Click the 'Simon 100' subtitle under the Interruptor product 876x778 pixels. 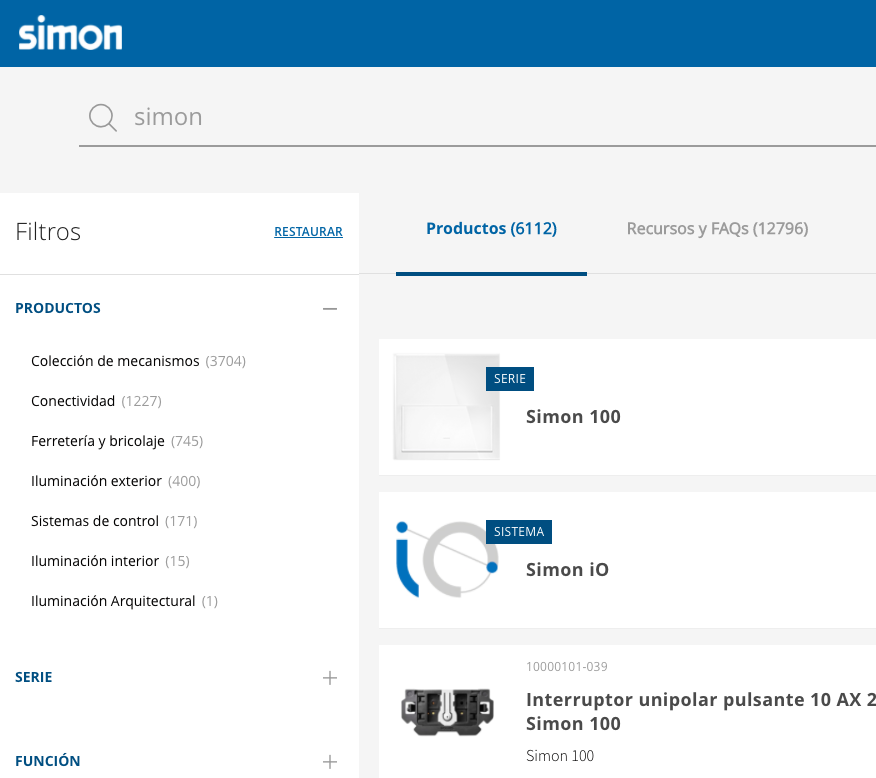[x=560, y=756]
